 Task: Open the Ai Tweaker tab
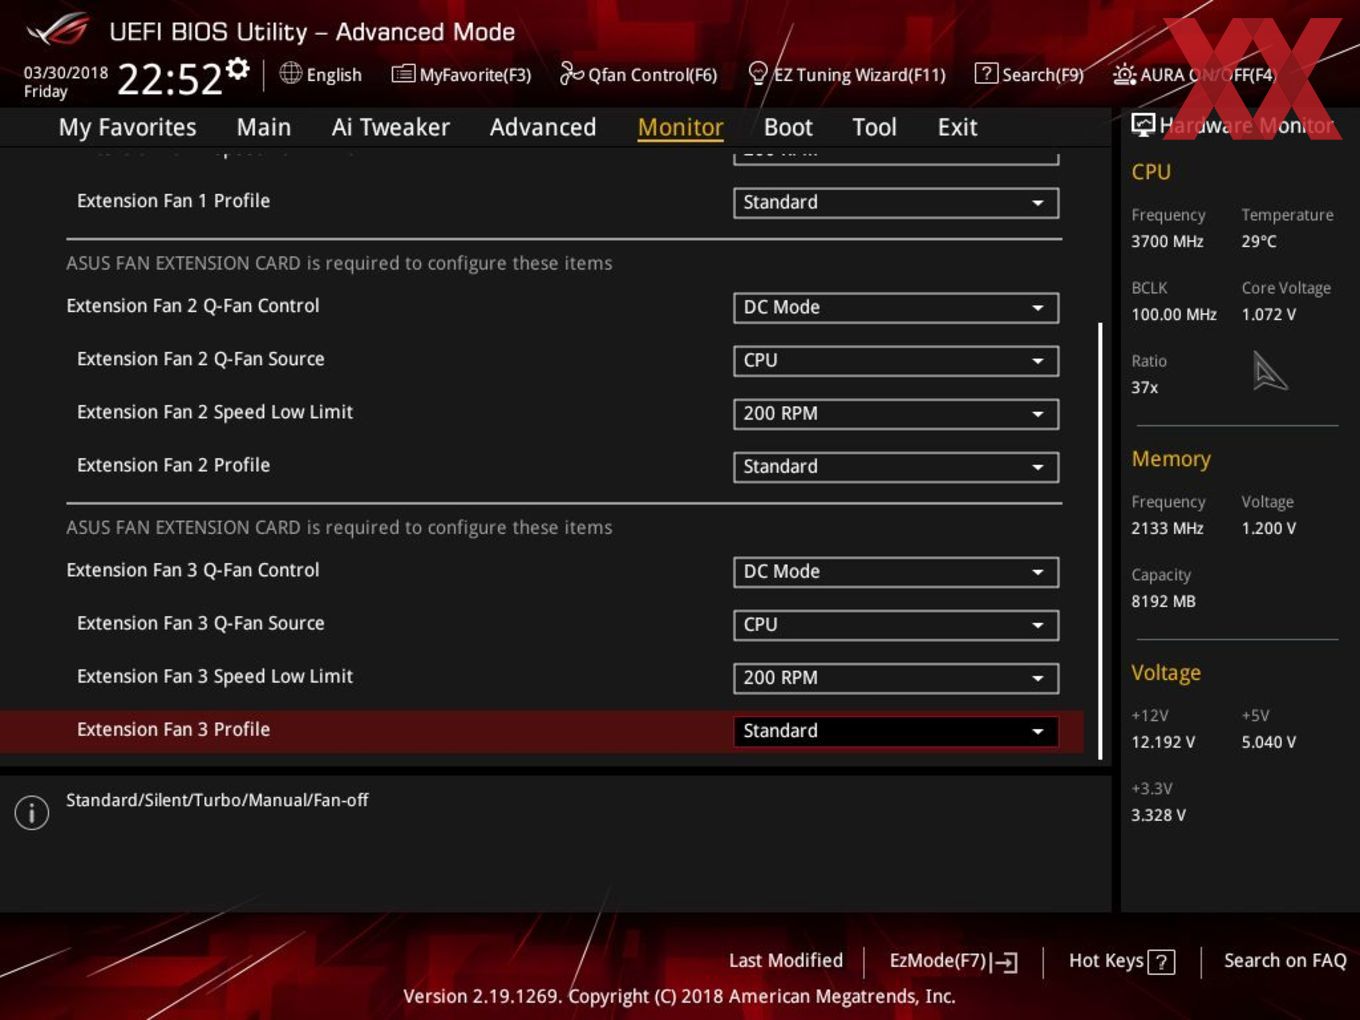point(391,127)
